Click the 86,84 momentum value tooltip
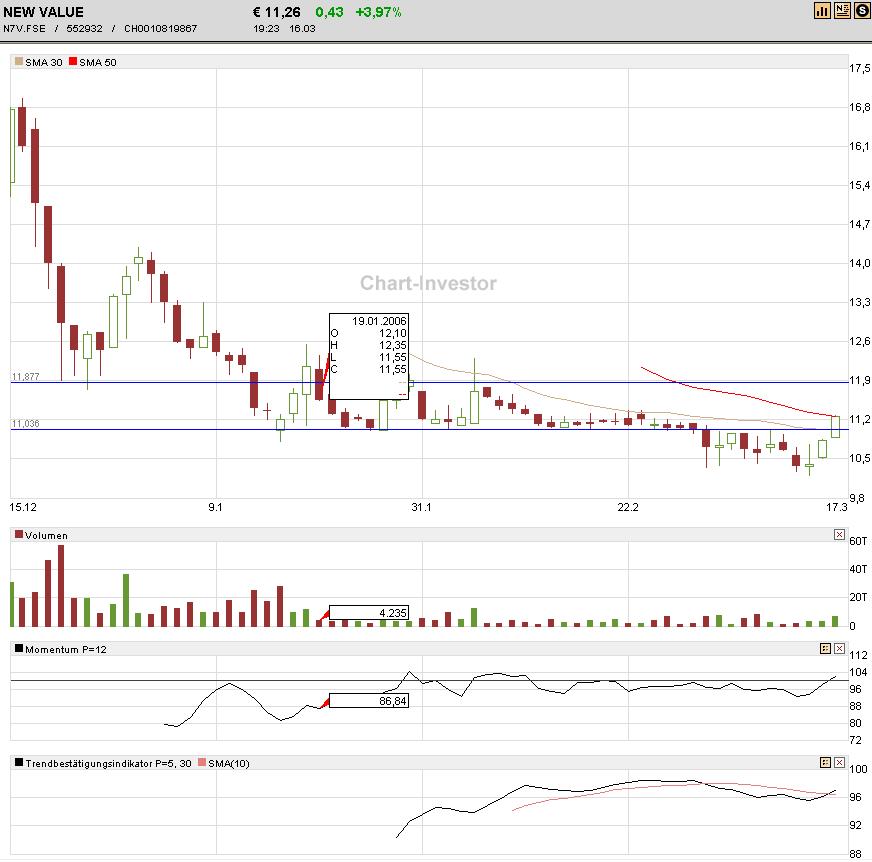872x862 pixels. pos(369,701)
